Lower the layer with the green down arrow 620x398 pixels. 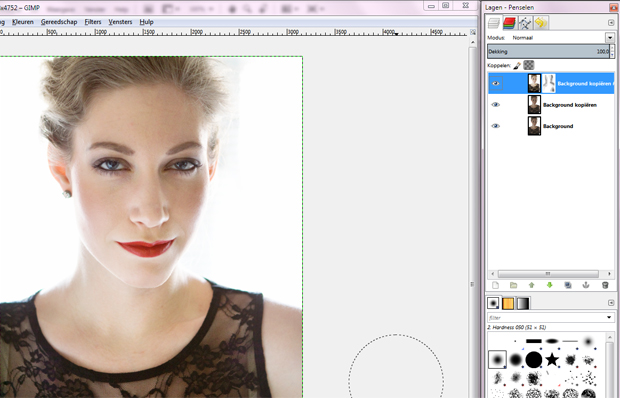point(550,285)
